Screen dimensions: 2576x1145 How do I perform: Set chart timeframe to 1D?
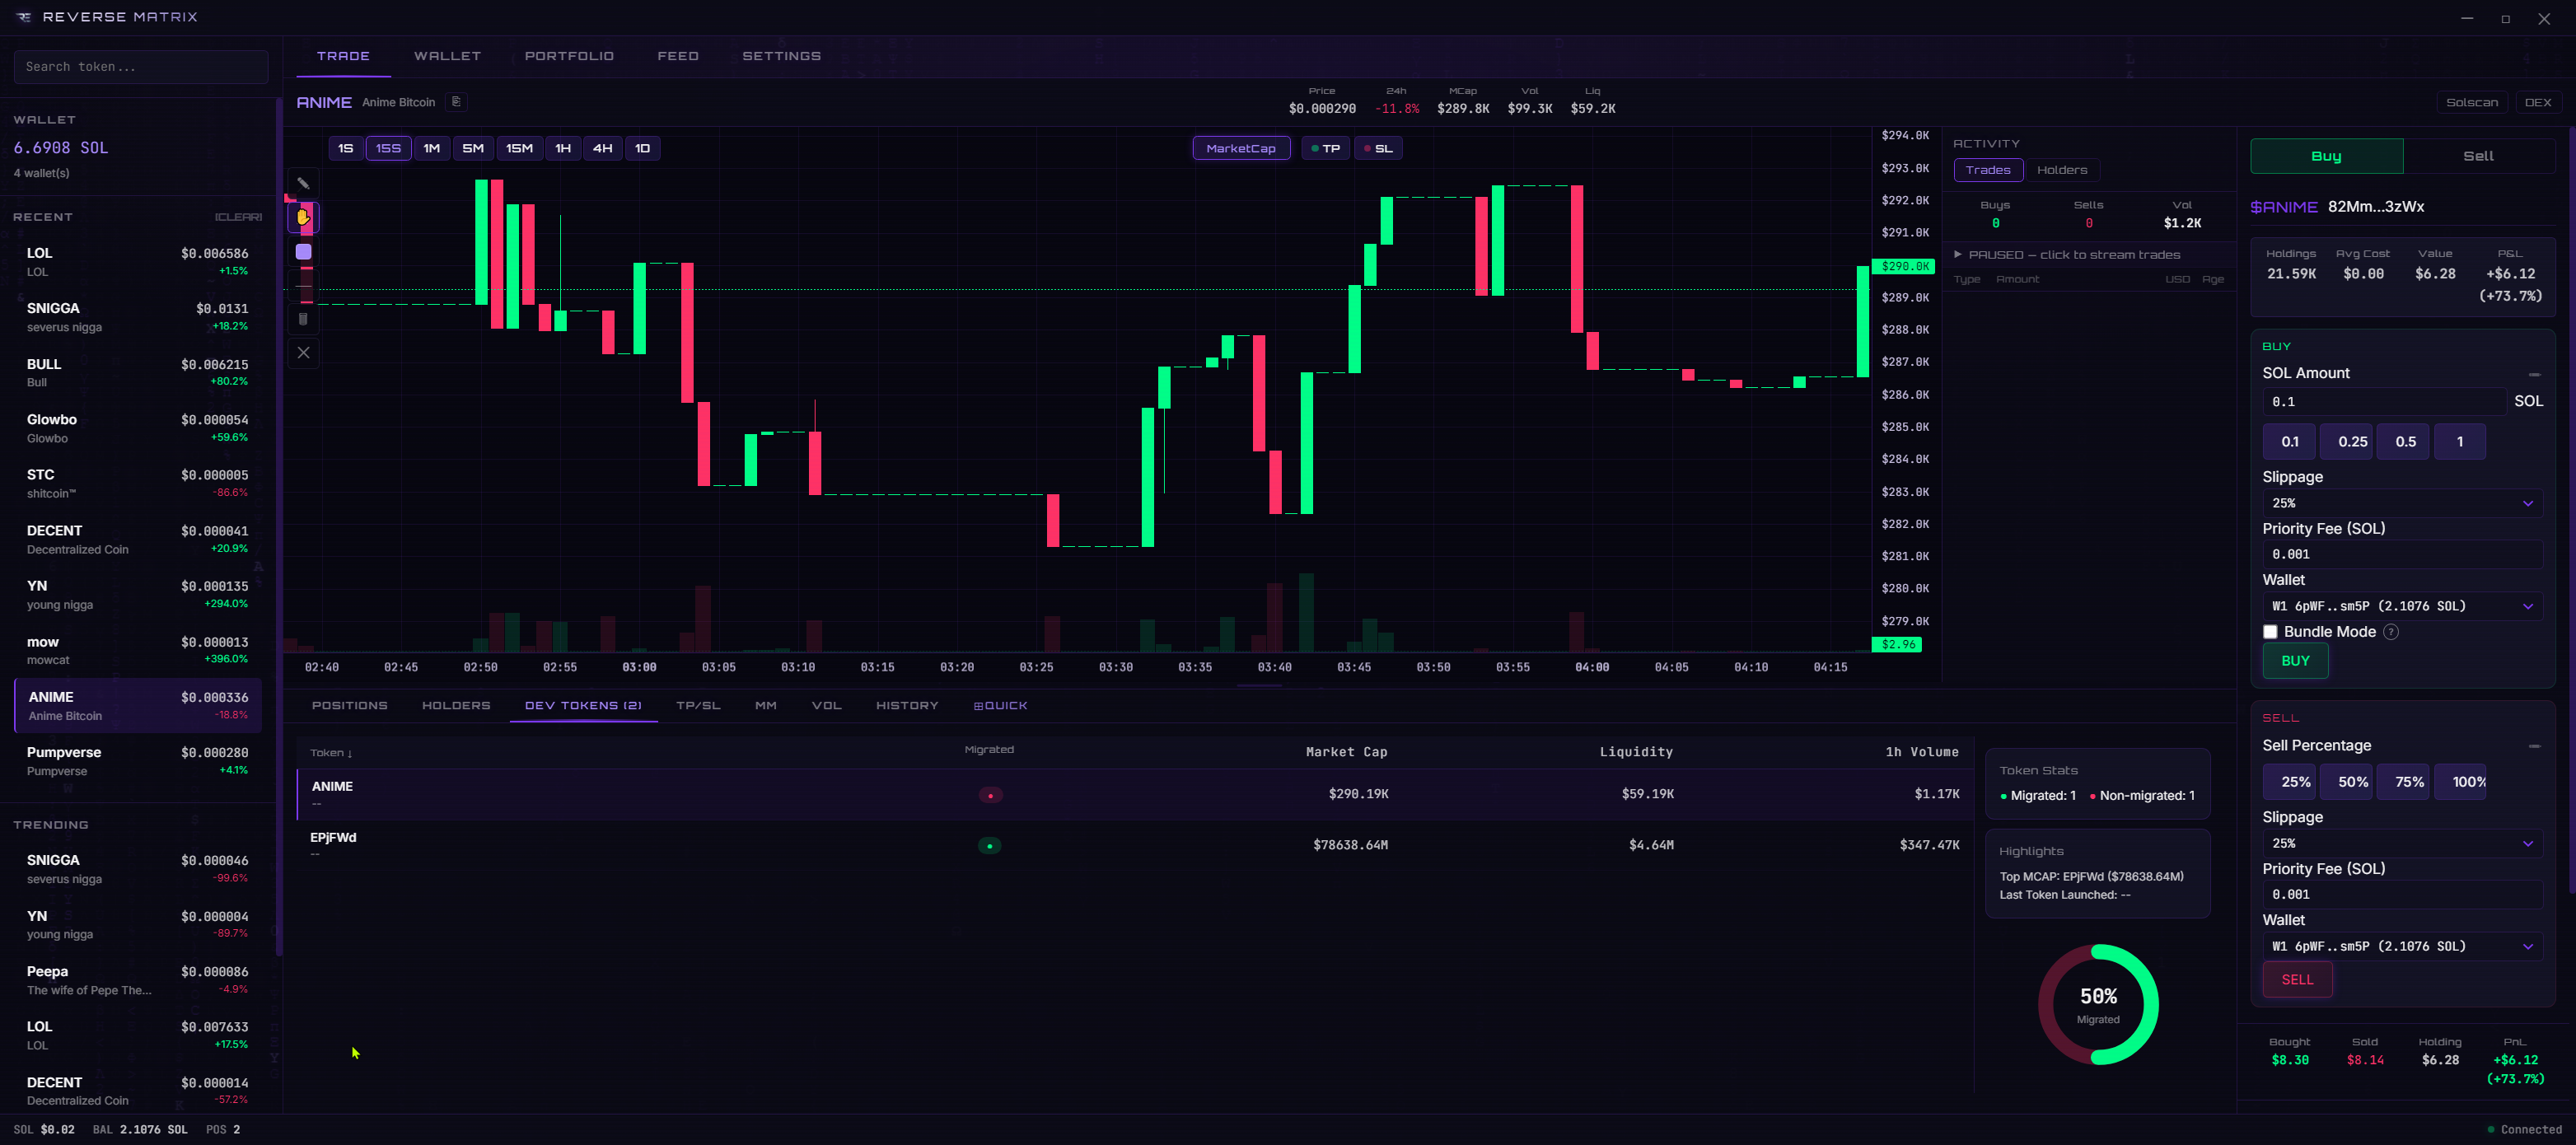pos(642,148)
